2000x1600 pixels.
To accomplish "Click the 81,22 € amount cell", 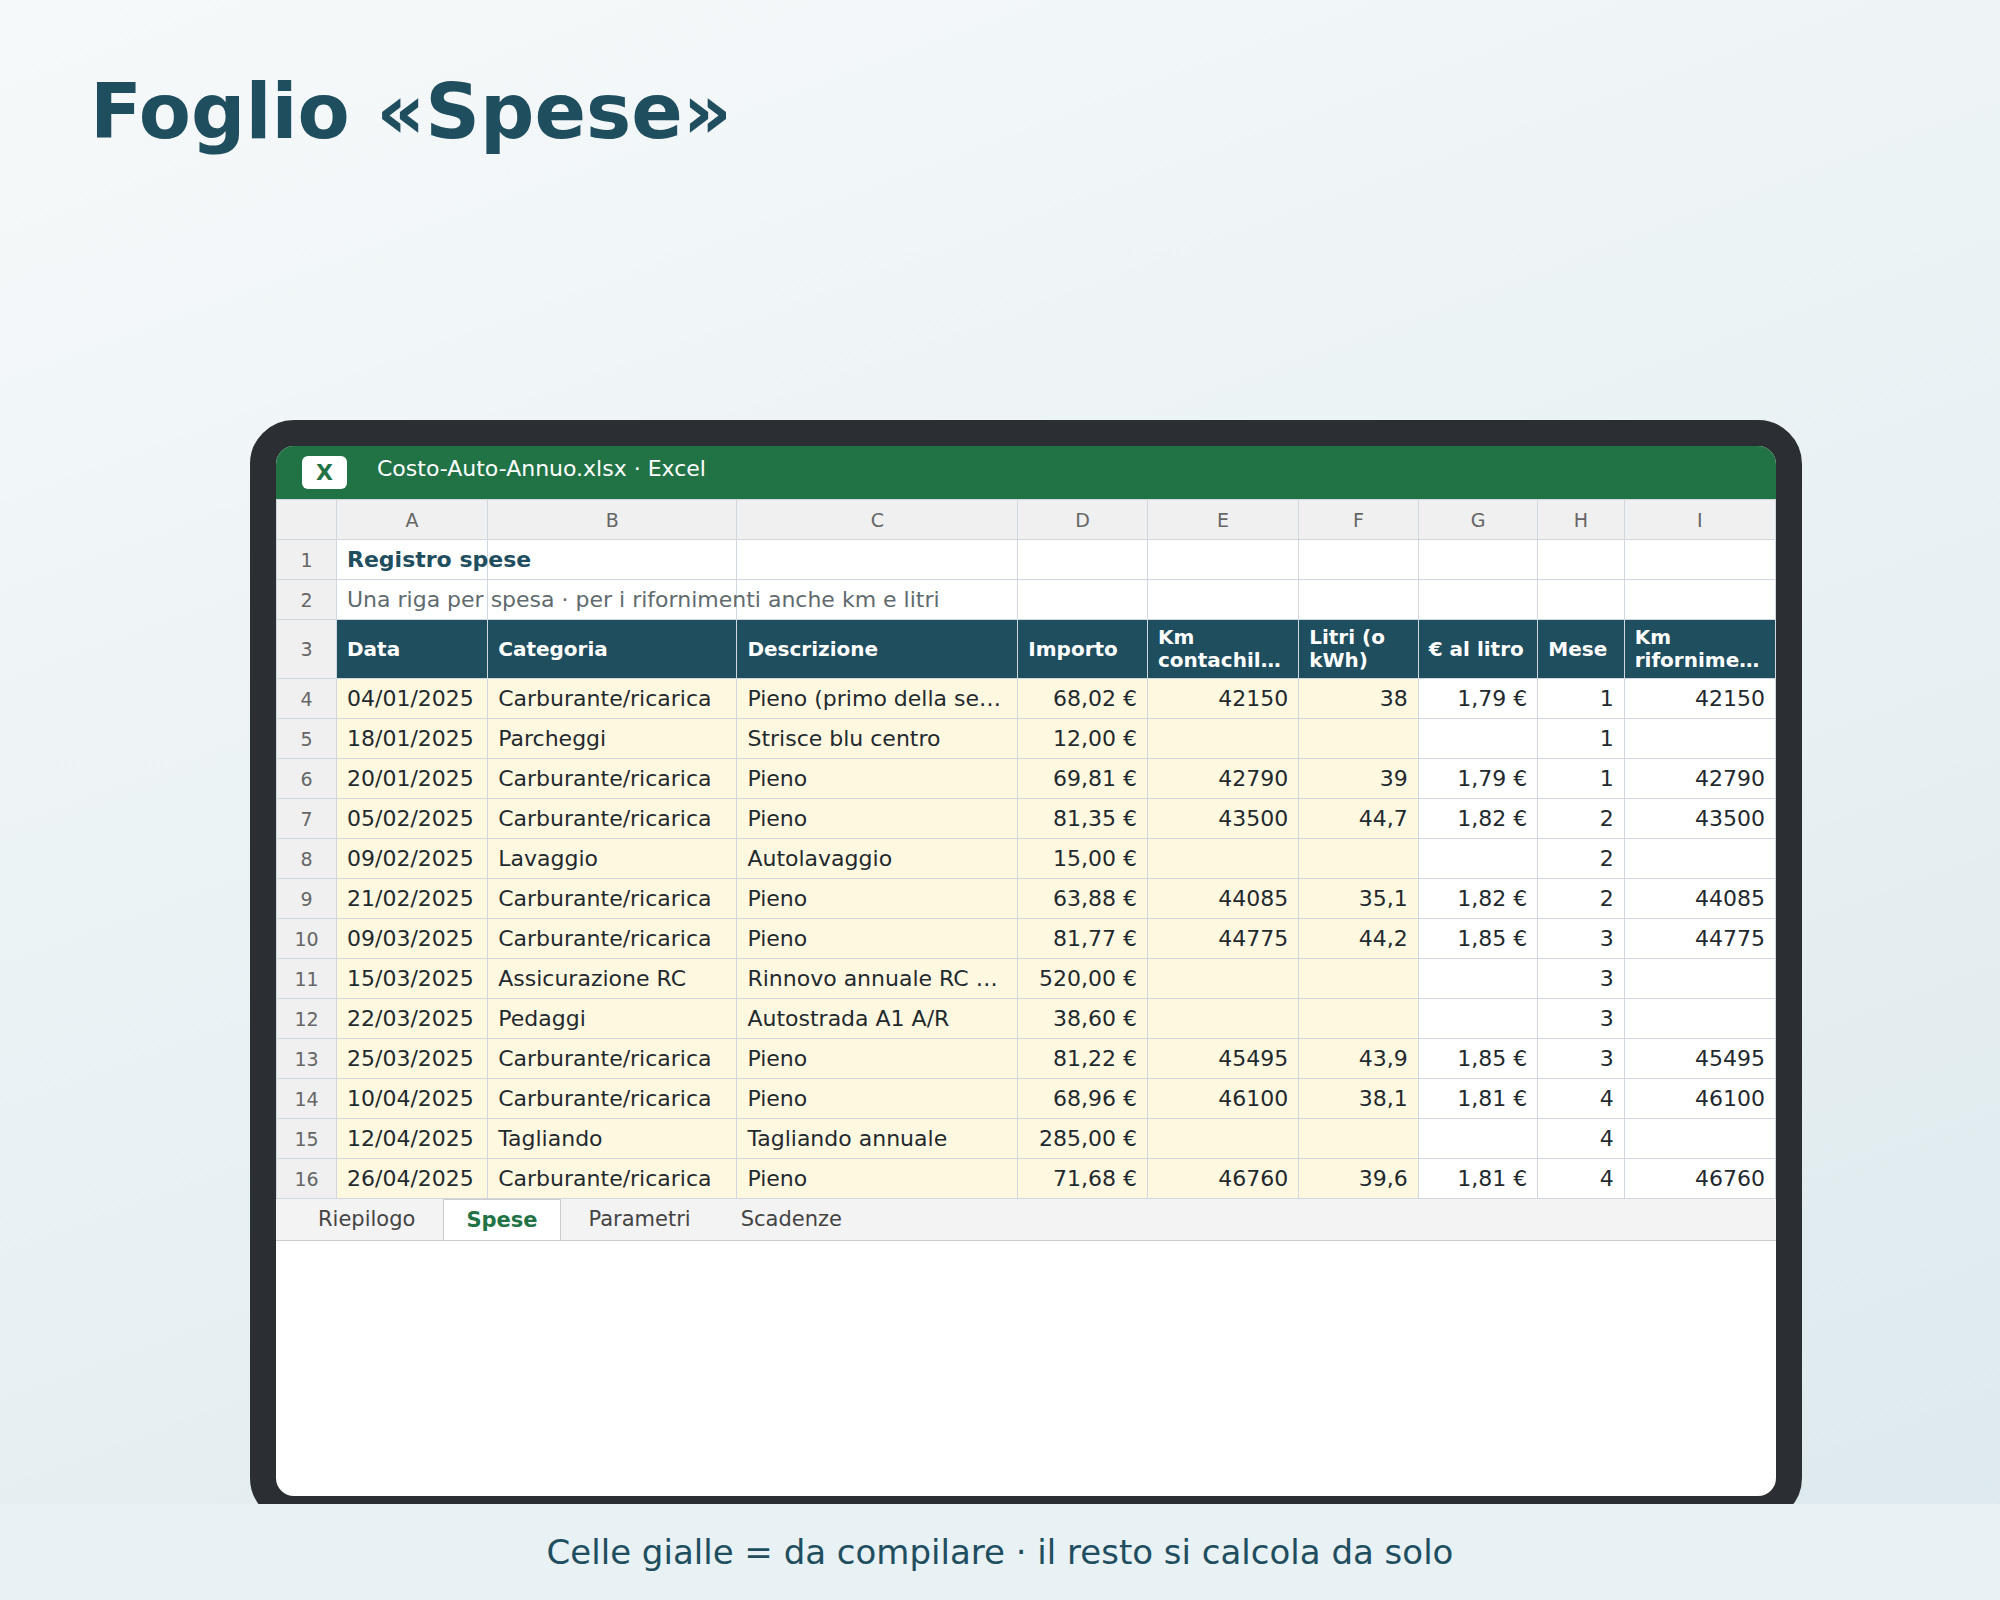I will coord(1082,1059).
